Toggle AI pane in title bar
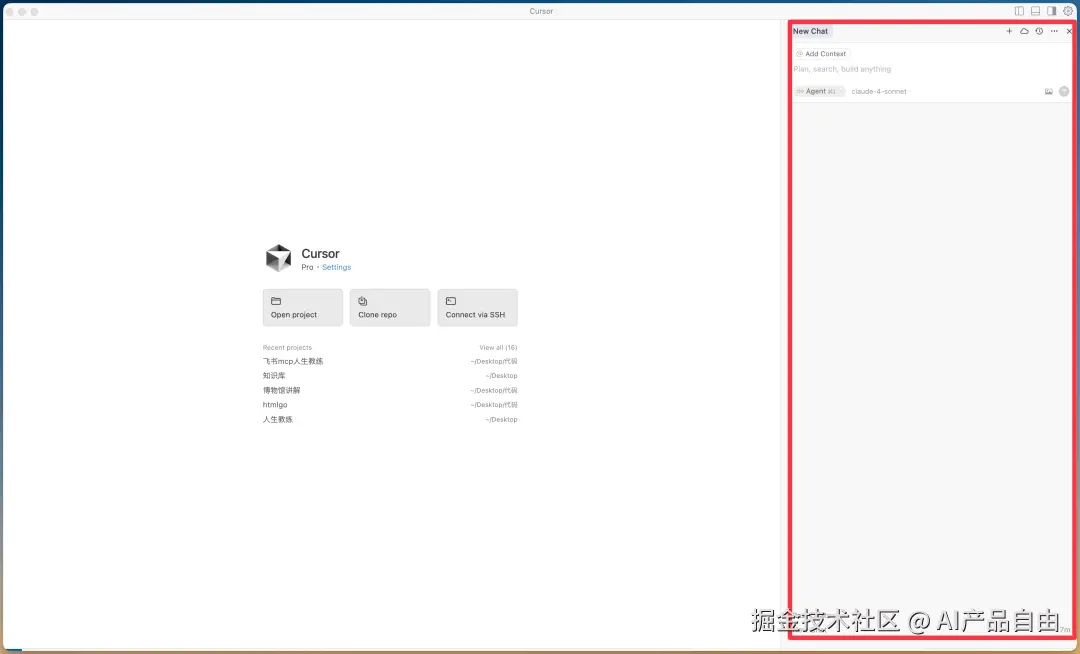This screenshot has width=1080, height=654. pos(1052,11)
